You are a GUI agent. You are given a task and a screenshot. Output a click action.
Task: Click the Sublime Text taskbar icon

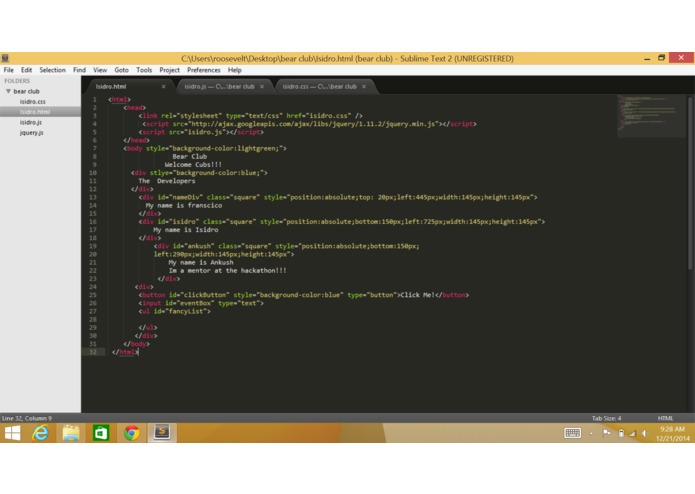click(x=162, y=432)
